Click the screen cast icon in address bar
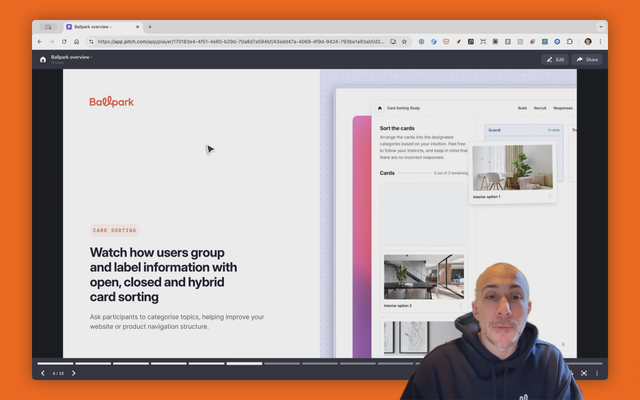The image size is (640, 400). click(393, 42)
